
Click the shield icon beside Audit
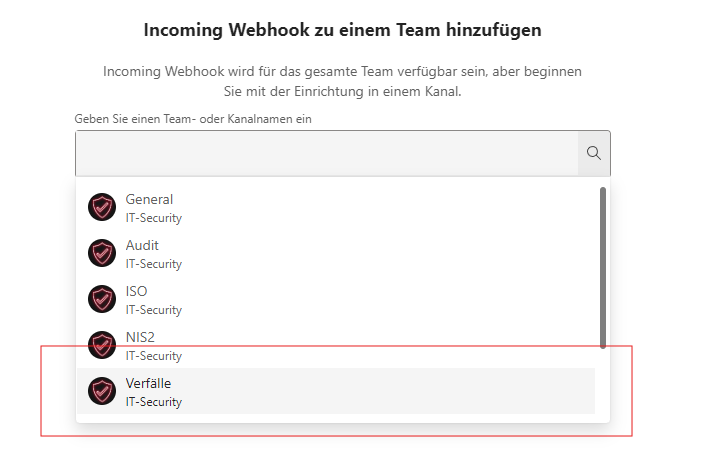[x=102, y=253]
